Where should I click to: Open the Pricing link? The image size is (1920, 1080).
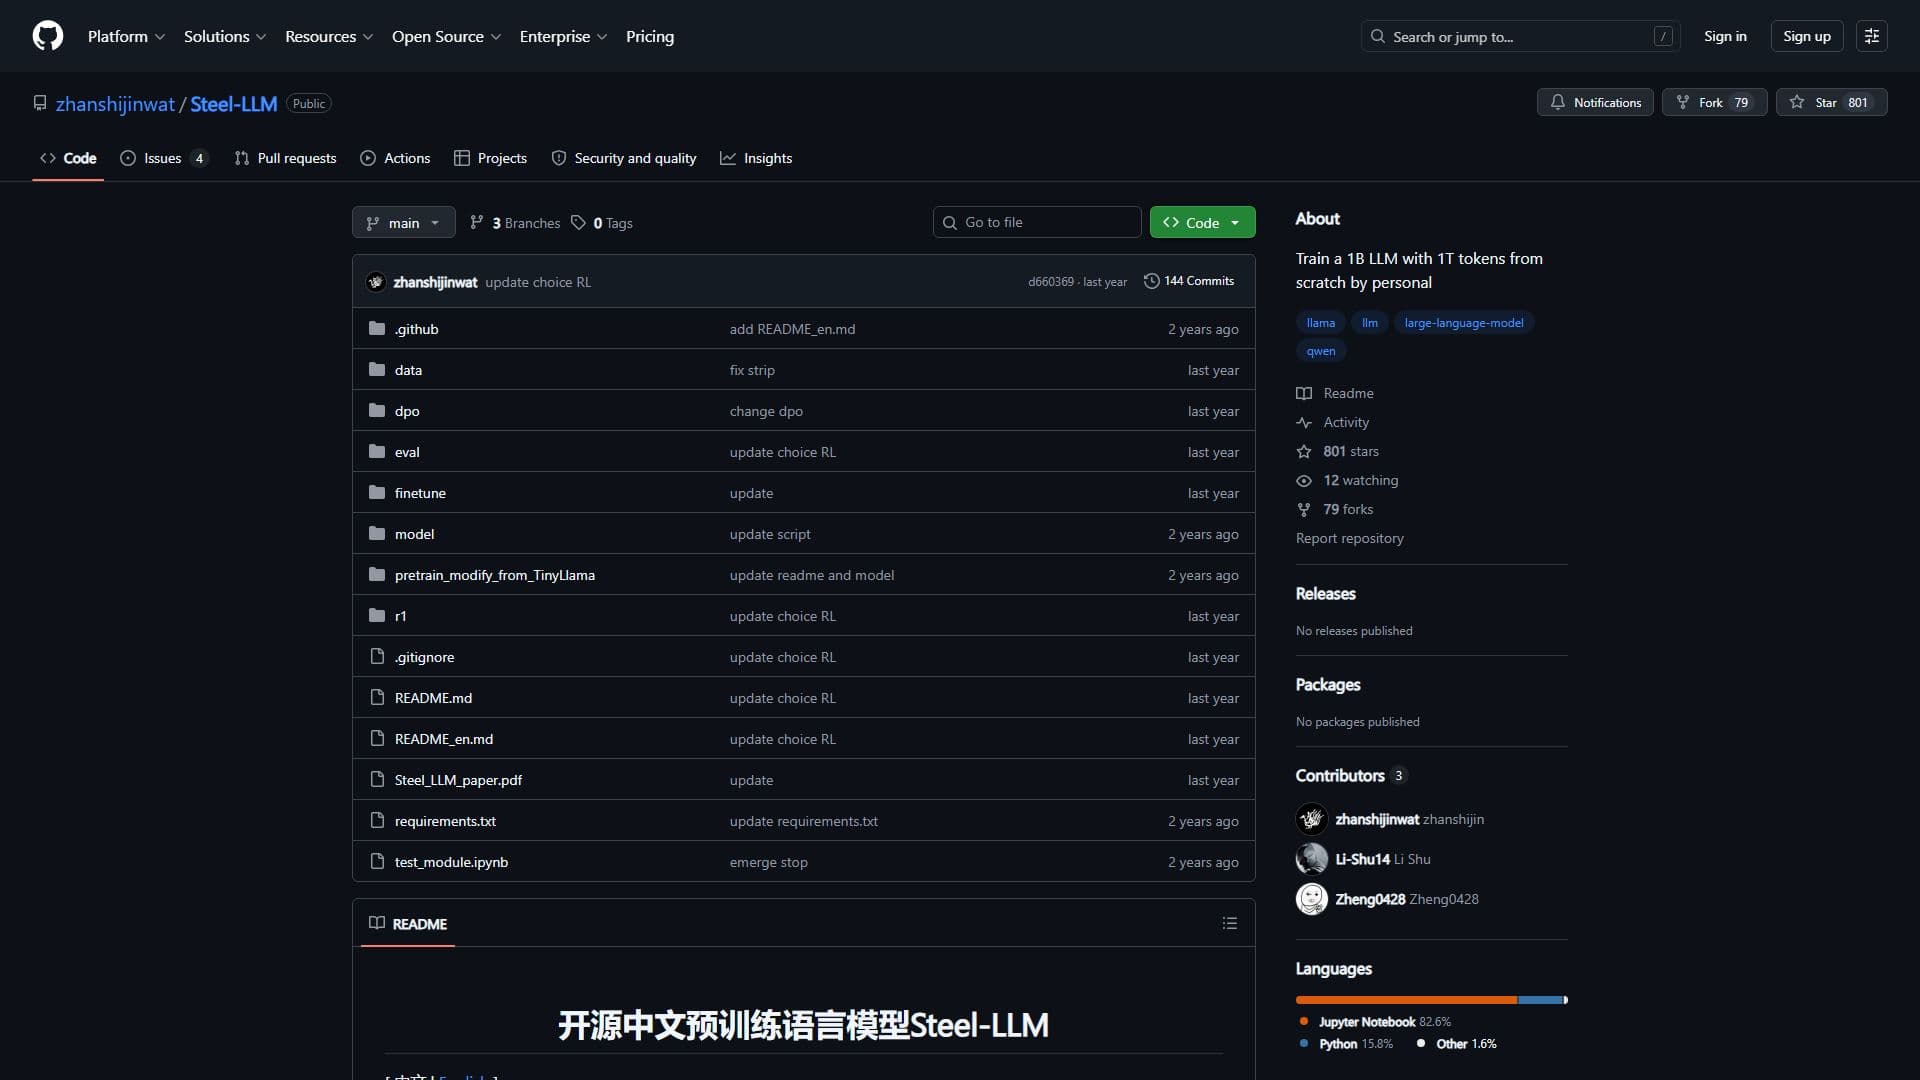[650, 36]
